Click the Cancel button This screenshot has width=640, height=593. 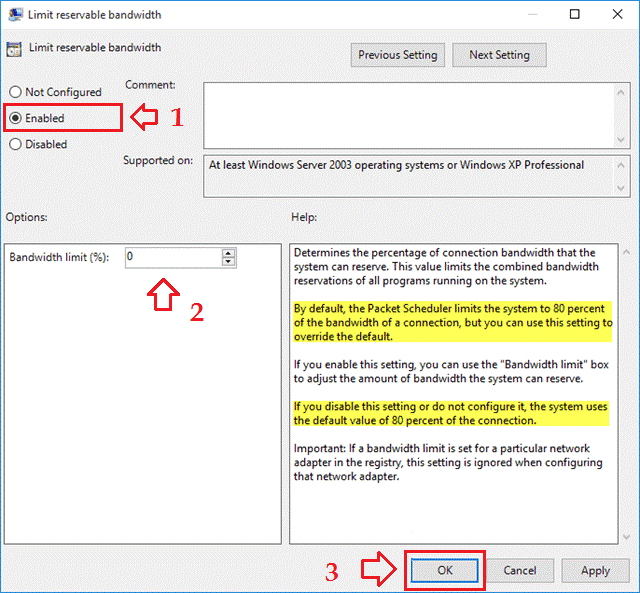tap(520, 570)
